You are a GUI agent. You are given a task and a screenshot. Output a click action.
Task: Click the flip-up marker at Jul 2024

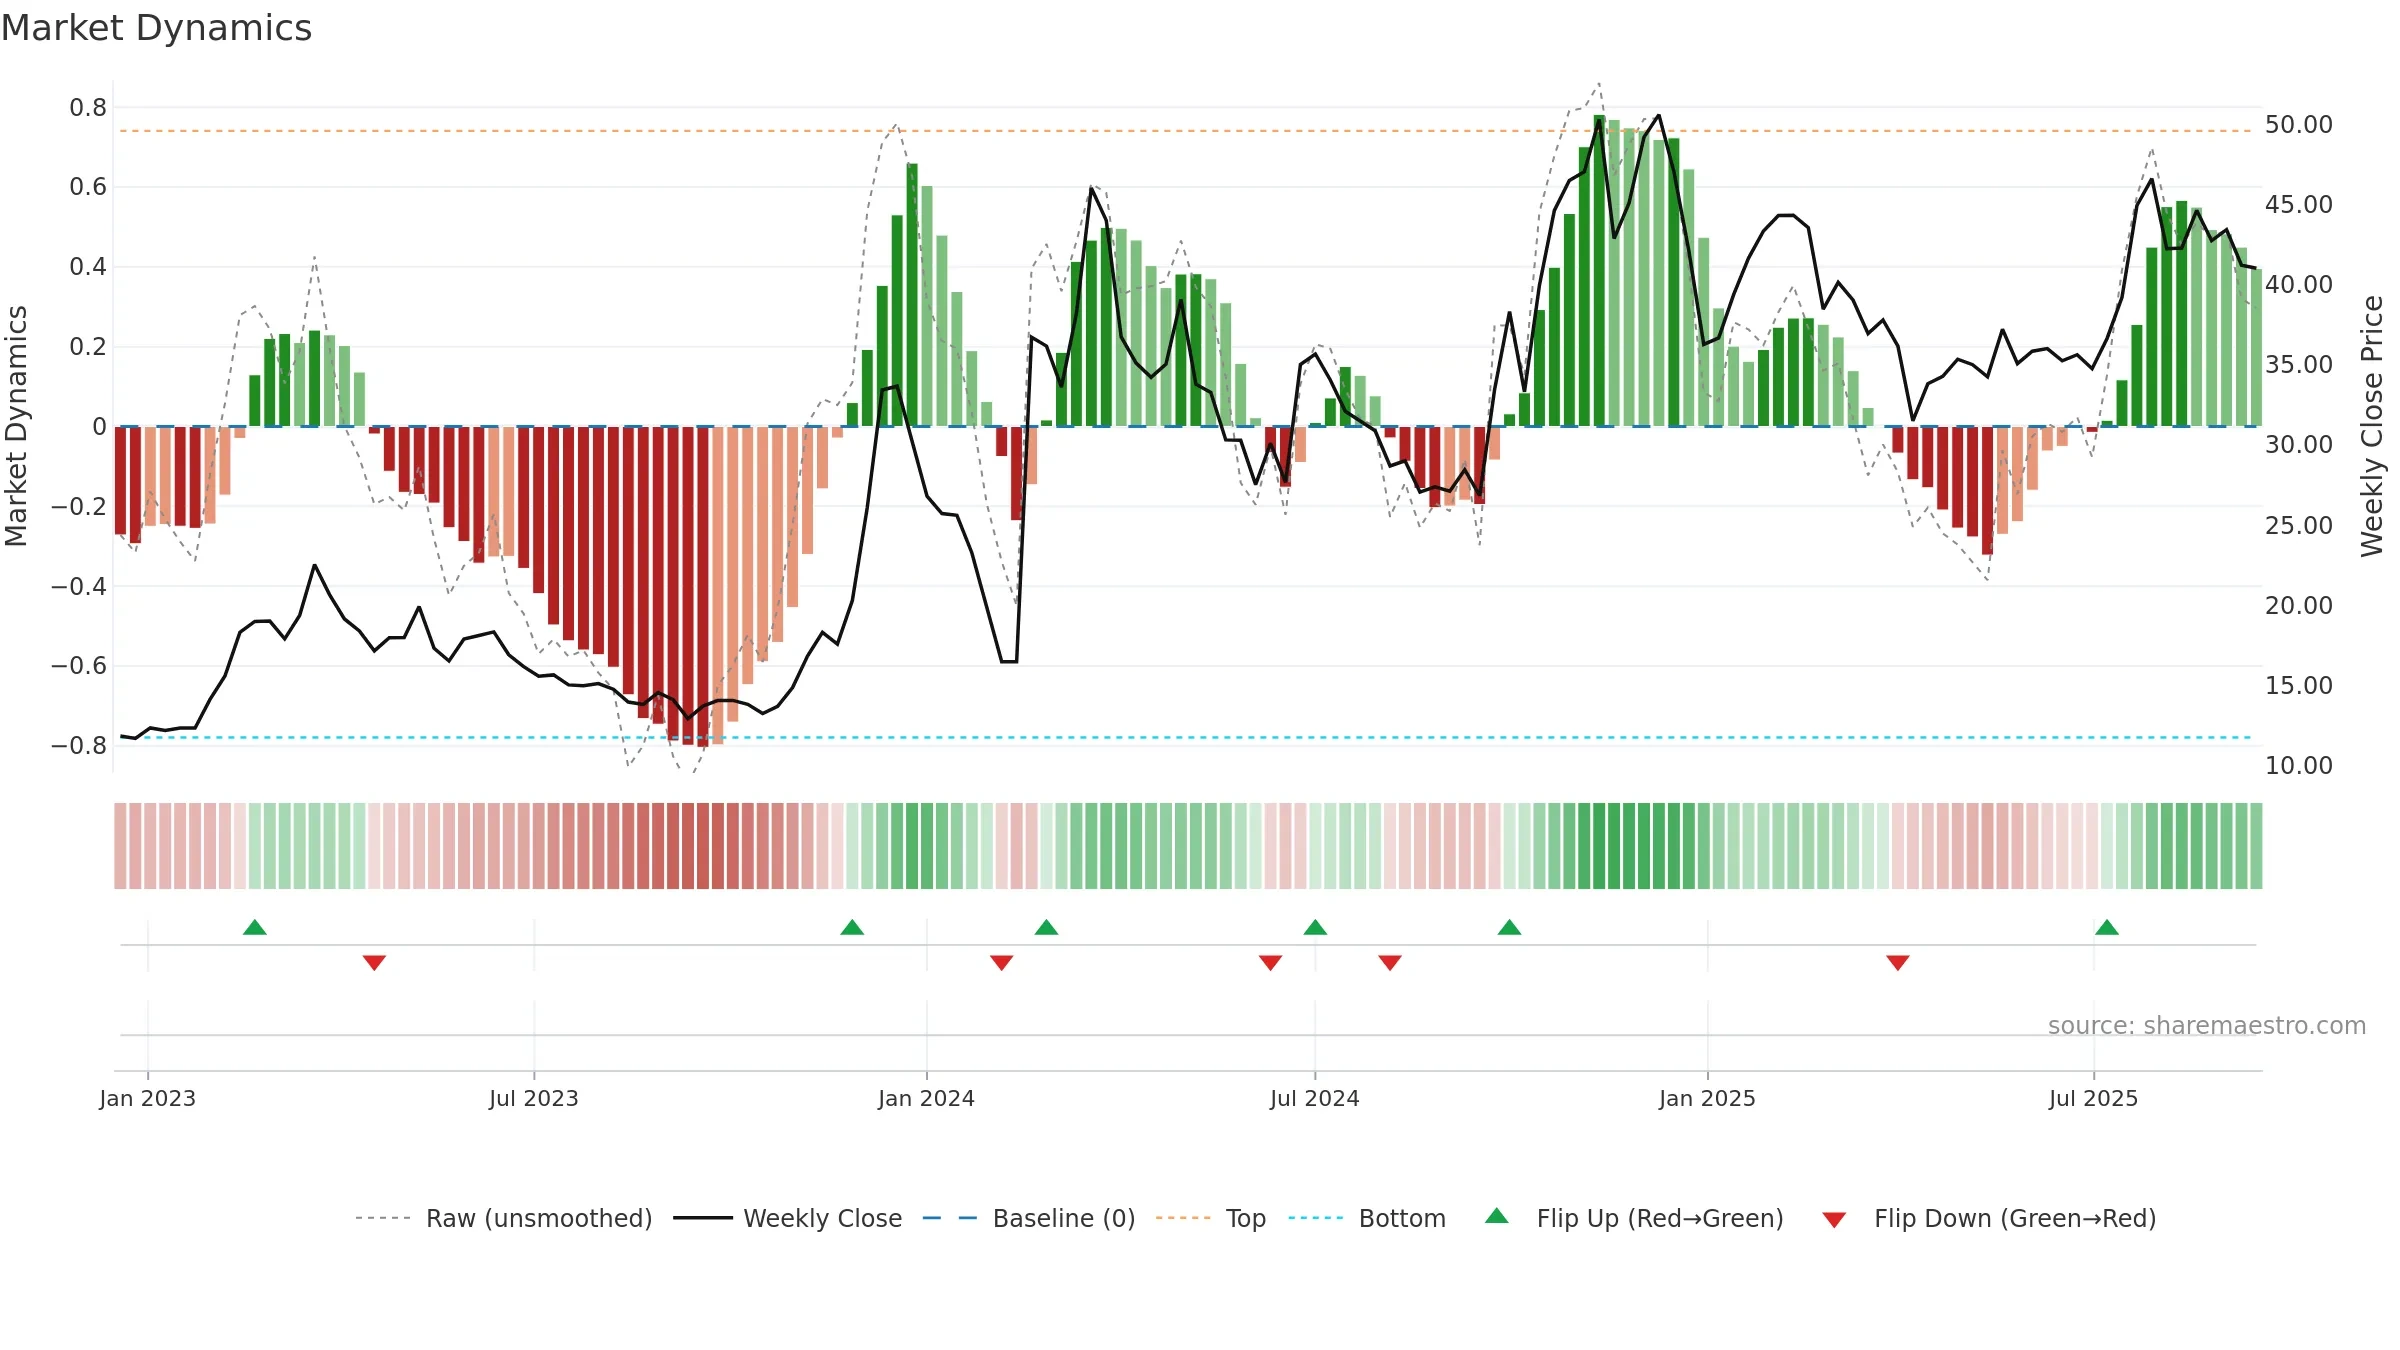tap(1315, 927)
